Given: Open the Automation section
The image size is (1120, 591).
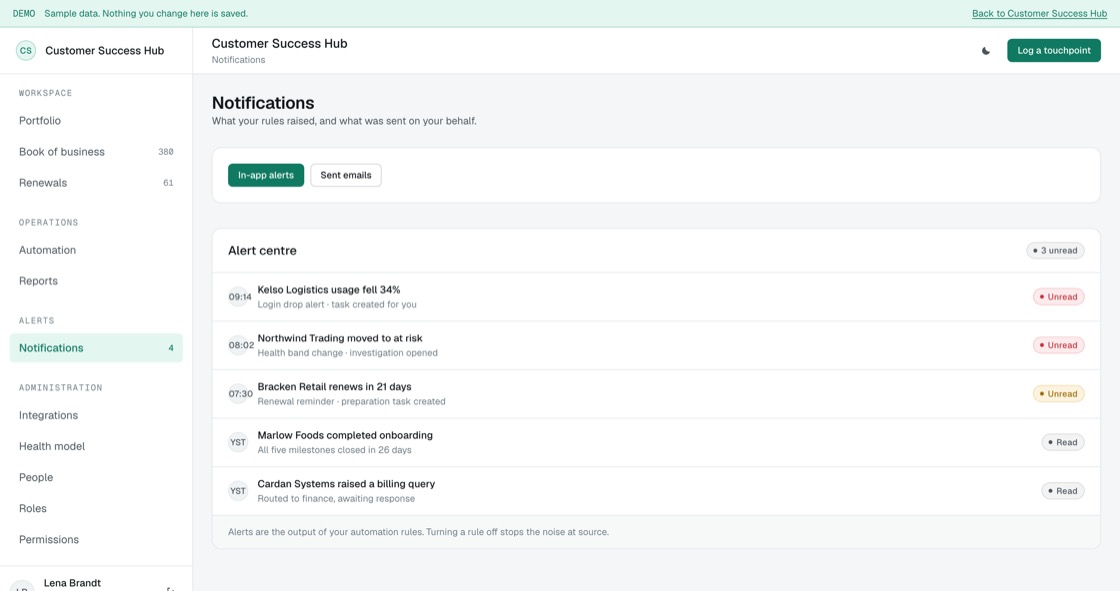Looking at the screenshot, I should 96,250.
